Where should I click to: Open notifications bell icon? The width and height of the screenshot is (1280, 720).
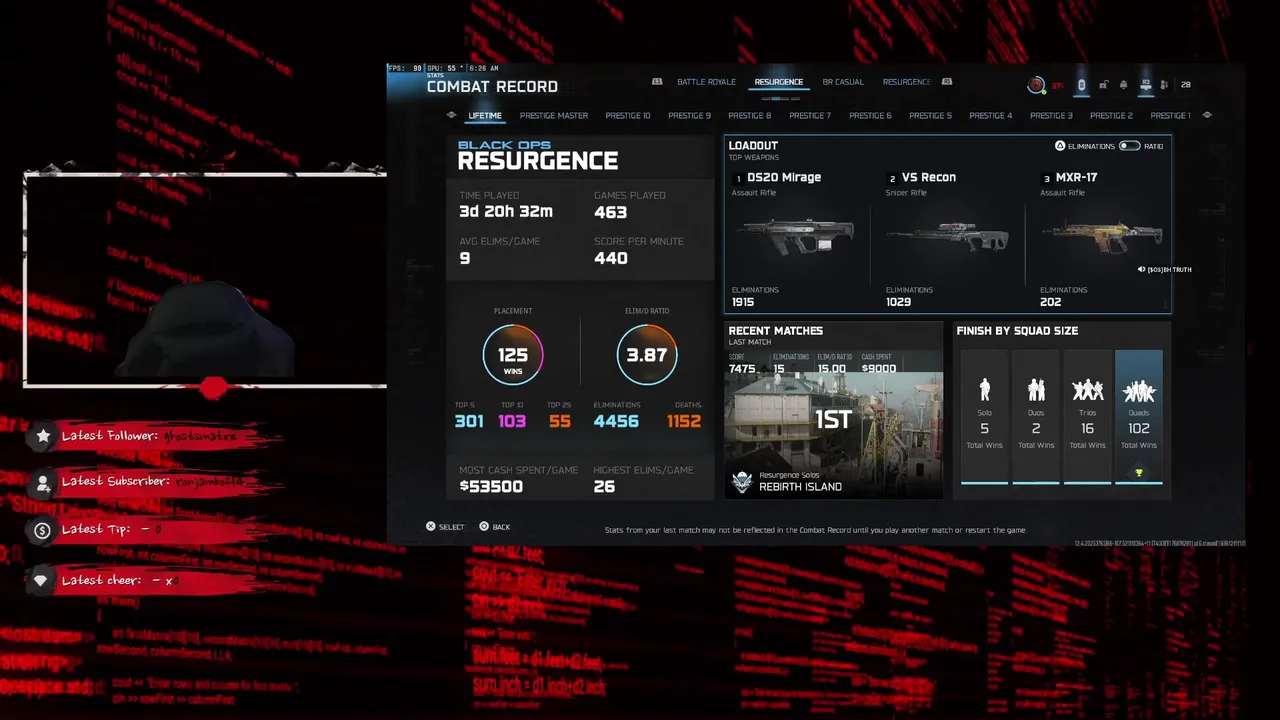coord(1123,85)
